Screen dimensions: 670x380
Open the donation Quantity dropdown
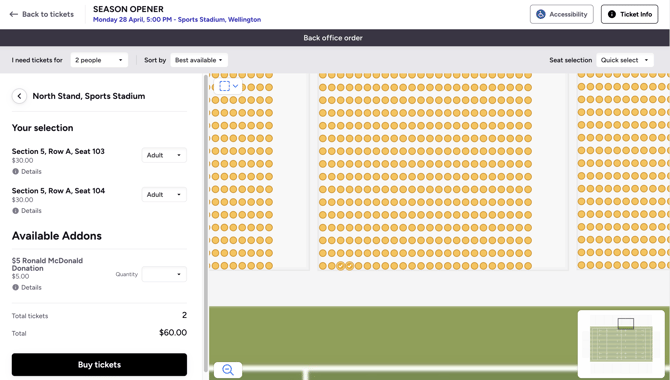pyautogui.click(x=164, y=274)
